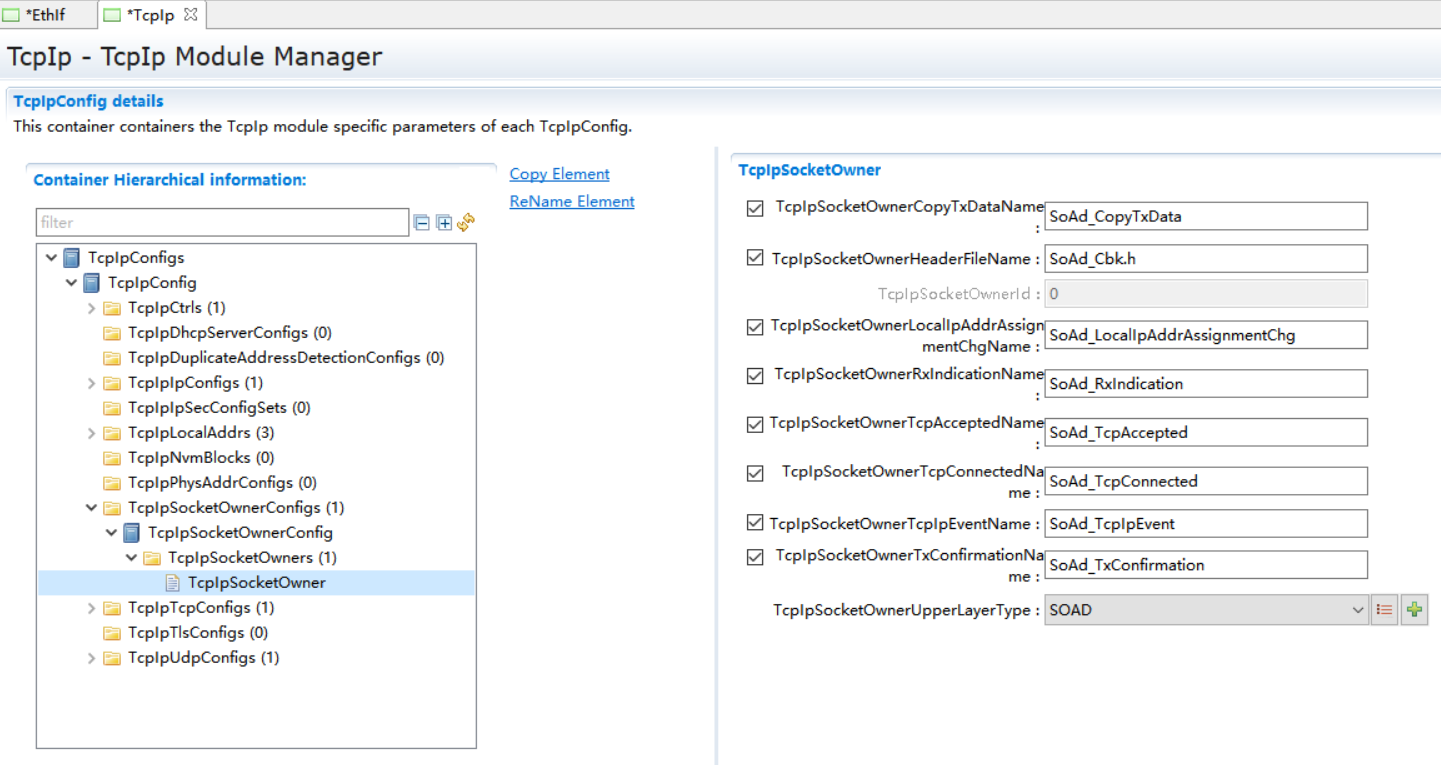1441x765 pixels.
Task: Select the TcpIp editor tab
Action: tap(150, 15)
